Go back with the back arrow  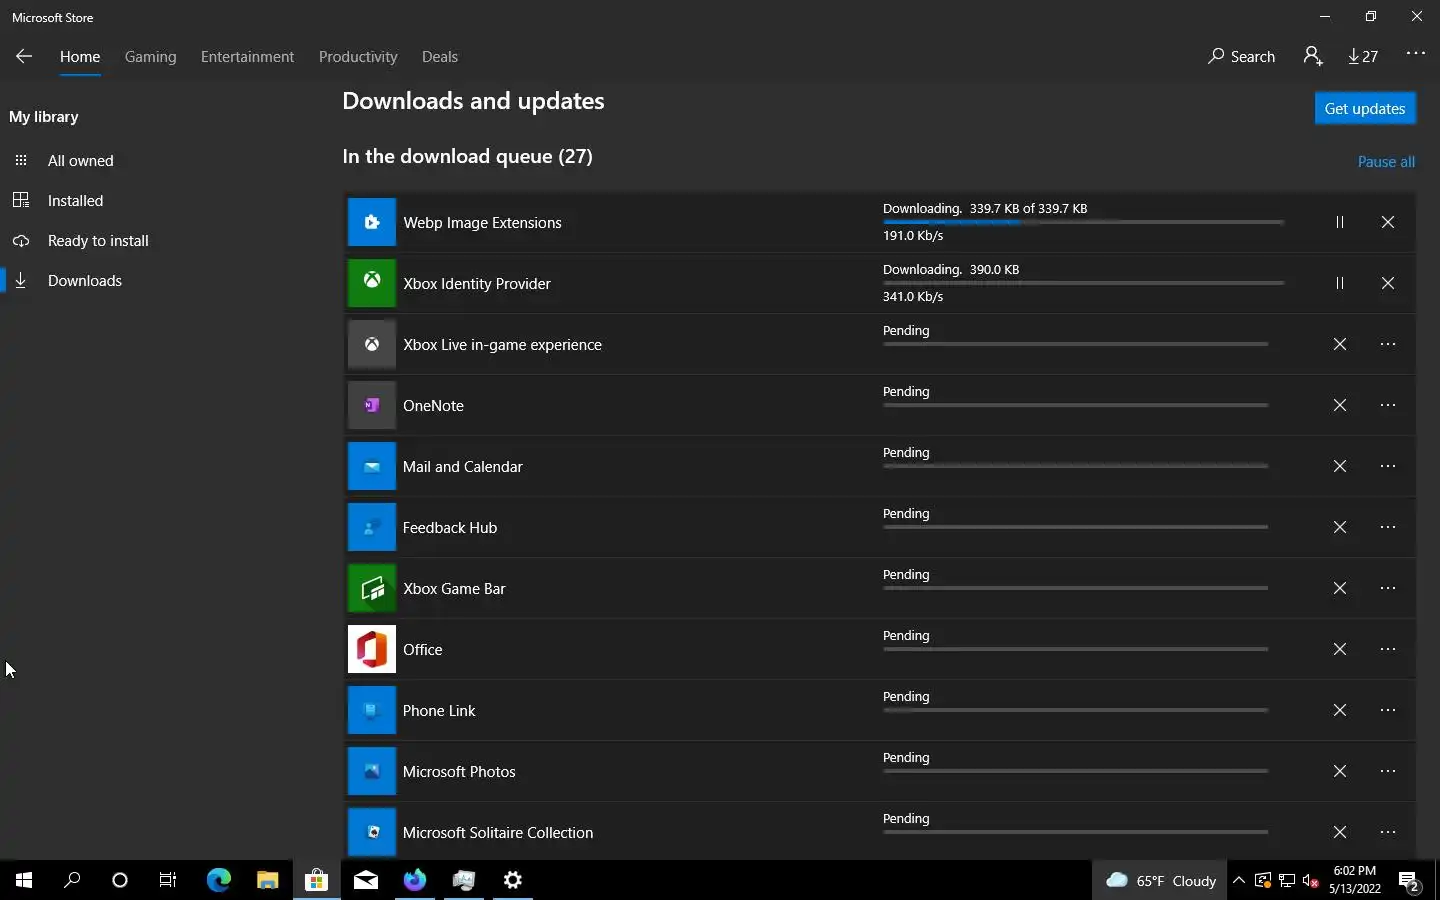pos(24,57)
